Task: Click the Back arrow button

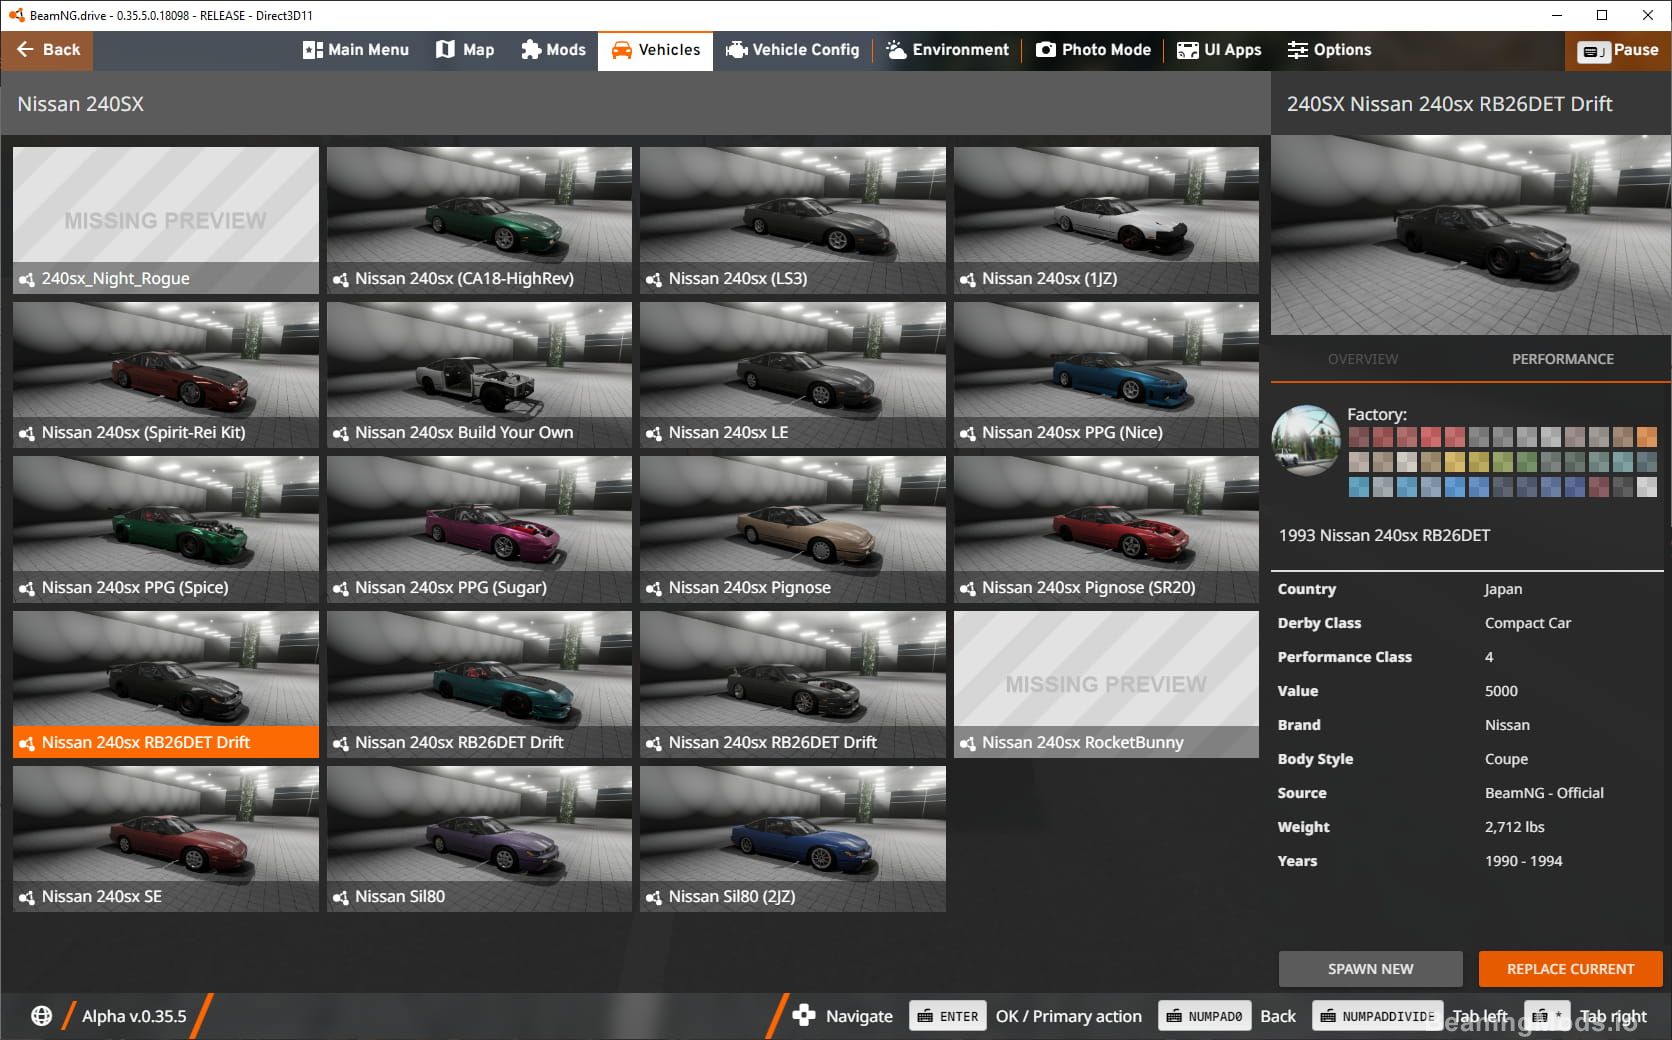Action: [x=47, y=50]
